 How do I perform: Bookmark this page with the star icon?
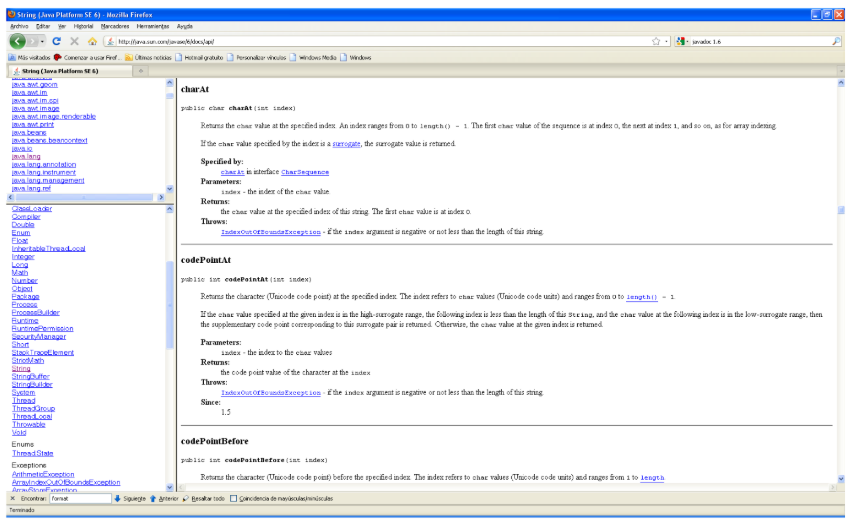(x=656, y=41)
